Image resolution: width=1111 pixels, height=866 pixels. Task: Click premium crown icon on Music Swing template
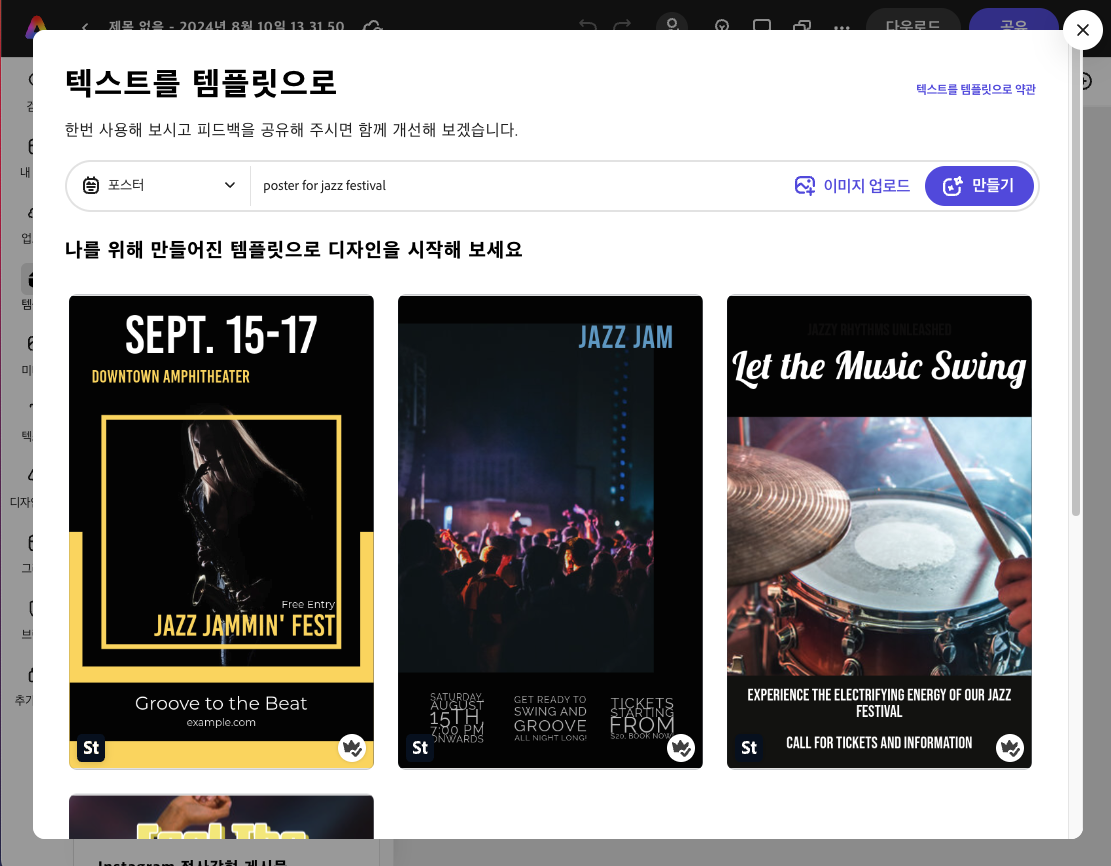click(x=1010, y=748)
